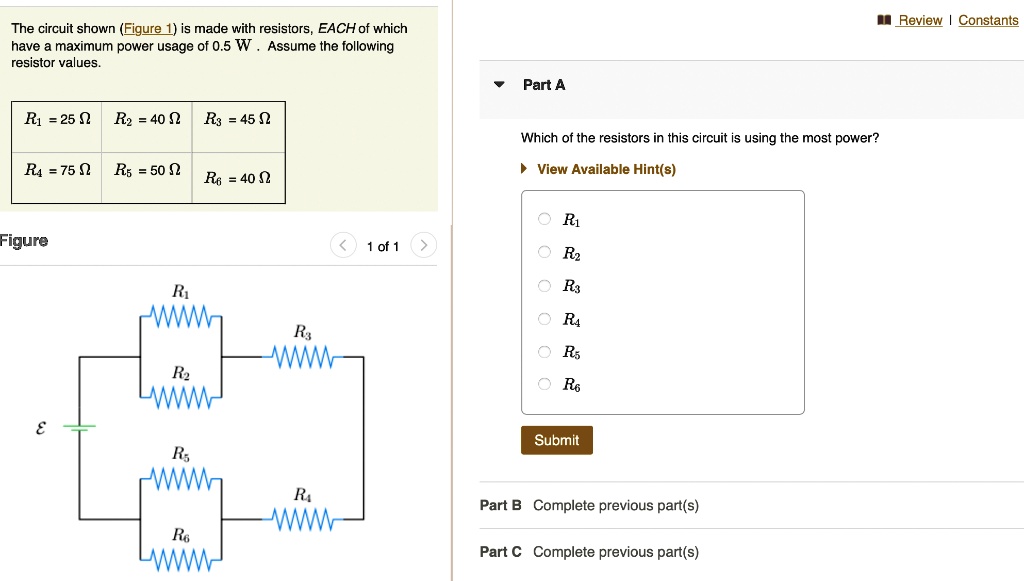The height and width of the screenshot is (581, 1024).
Task: Select the R2 answer choice
Action: 544,253
